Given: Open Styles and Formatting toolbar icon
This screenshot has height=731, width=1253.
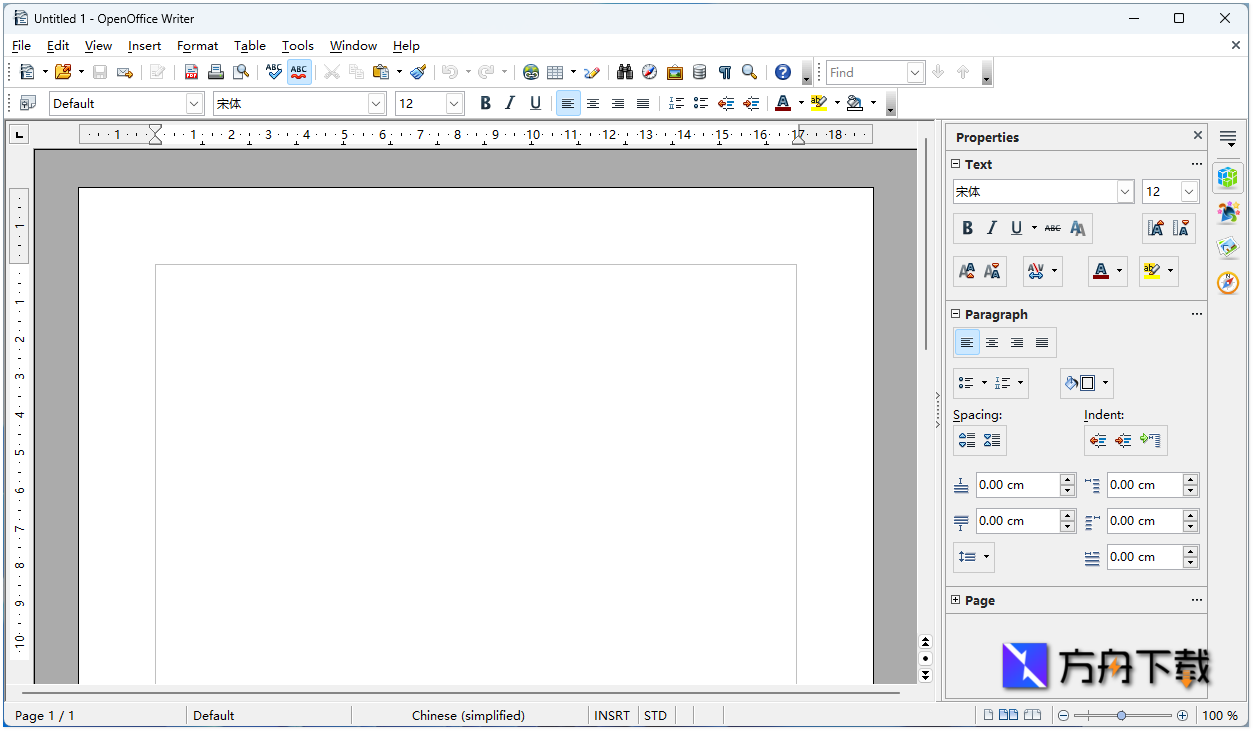Looking at the screenshot, I should tap(28, 103).
